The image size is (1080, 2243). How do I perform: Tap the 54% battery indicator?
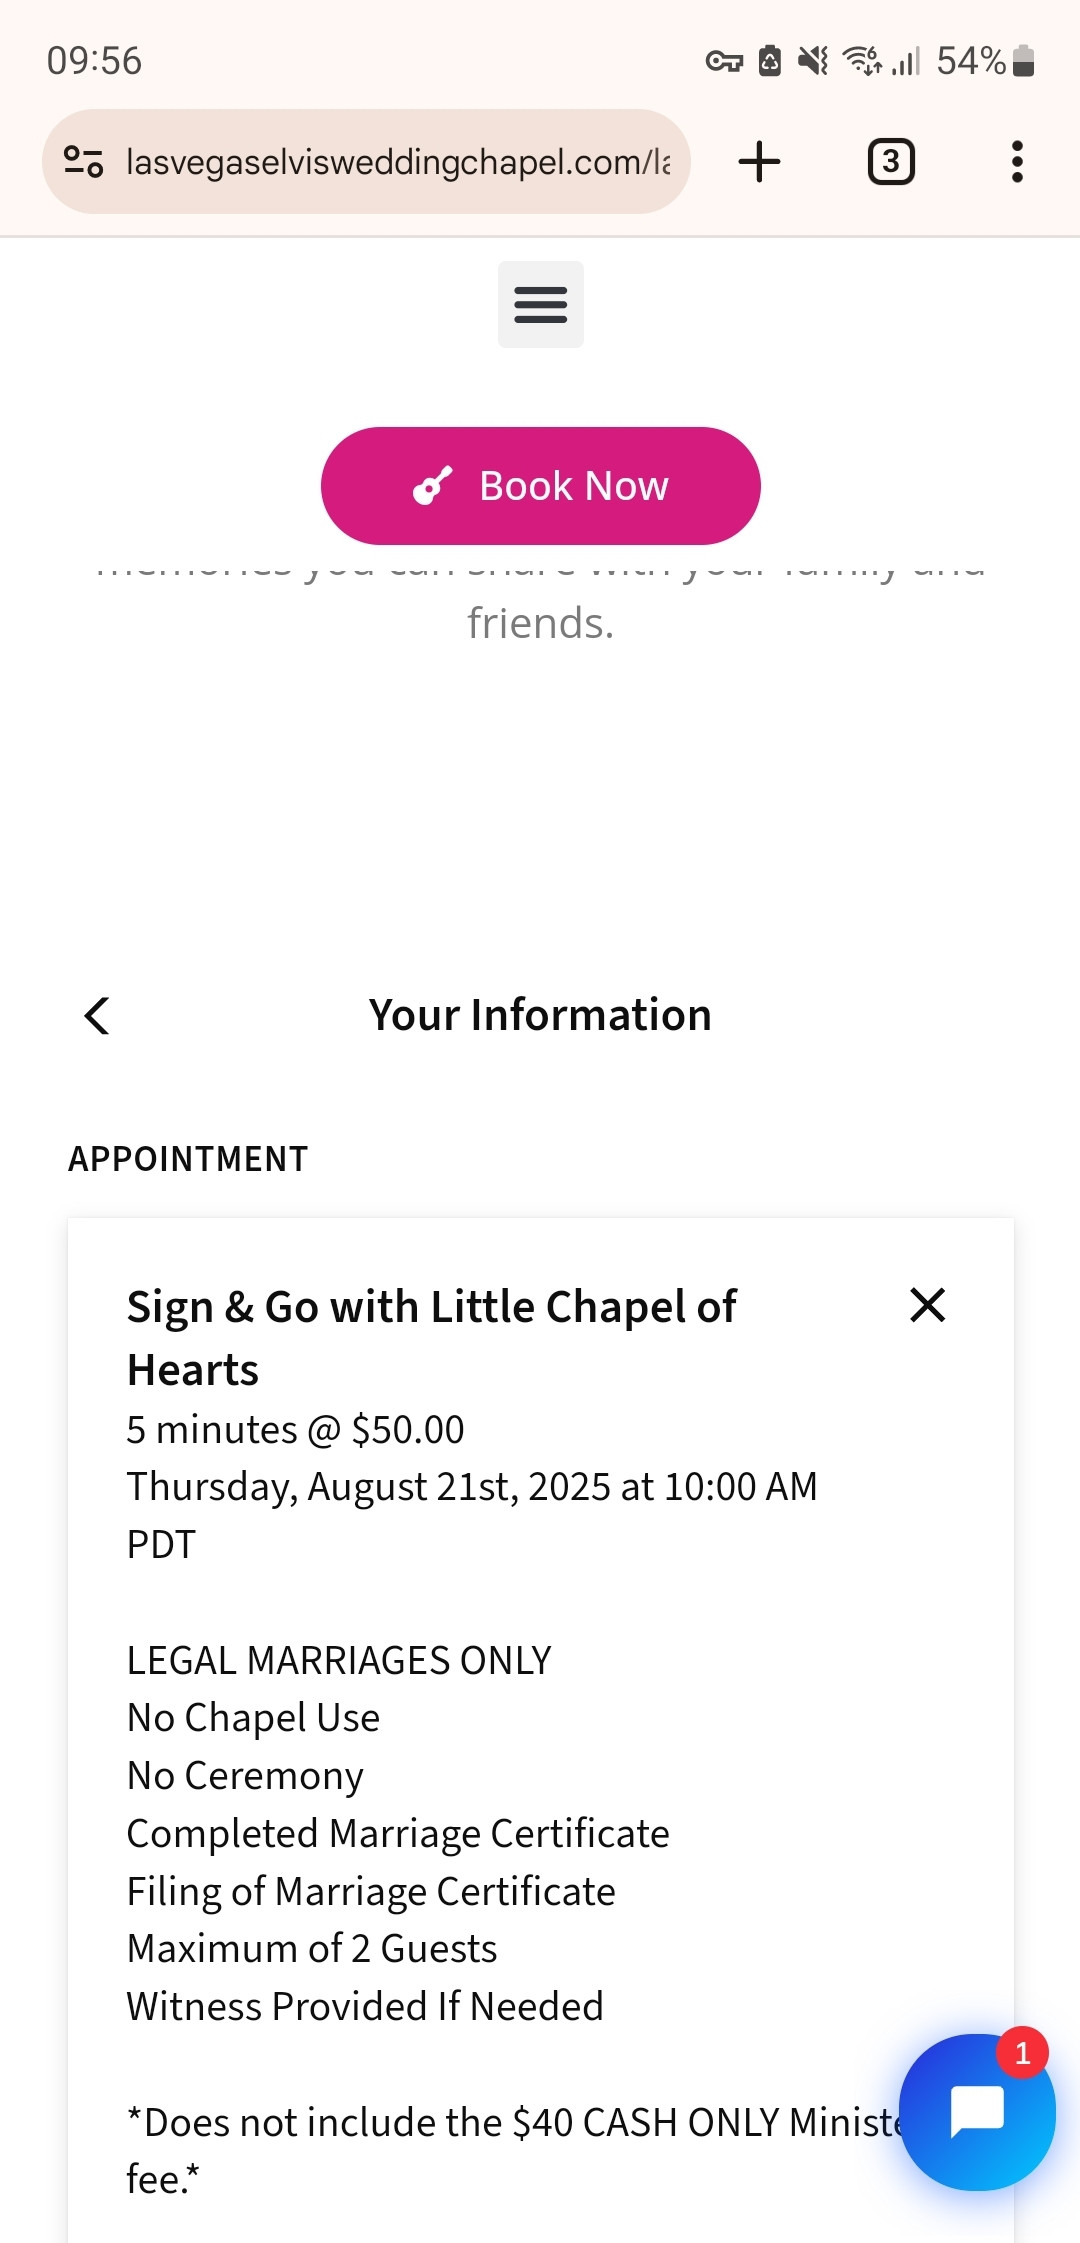coord(985,61)
